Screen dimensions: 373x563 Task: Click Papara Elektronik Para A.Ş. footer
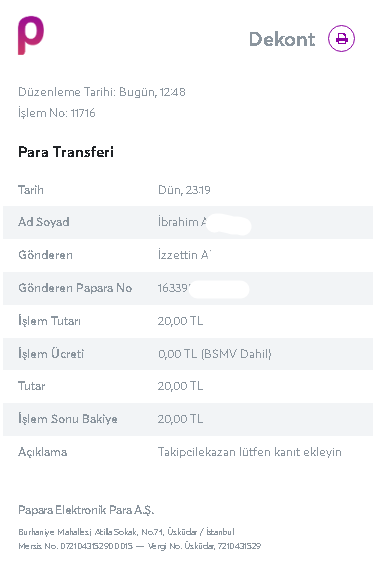(x=86, y=510)
